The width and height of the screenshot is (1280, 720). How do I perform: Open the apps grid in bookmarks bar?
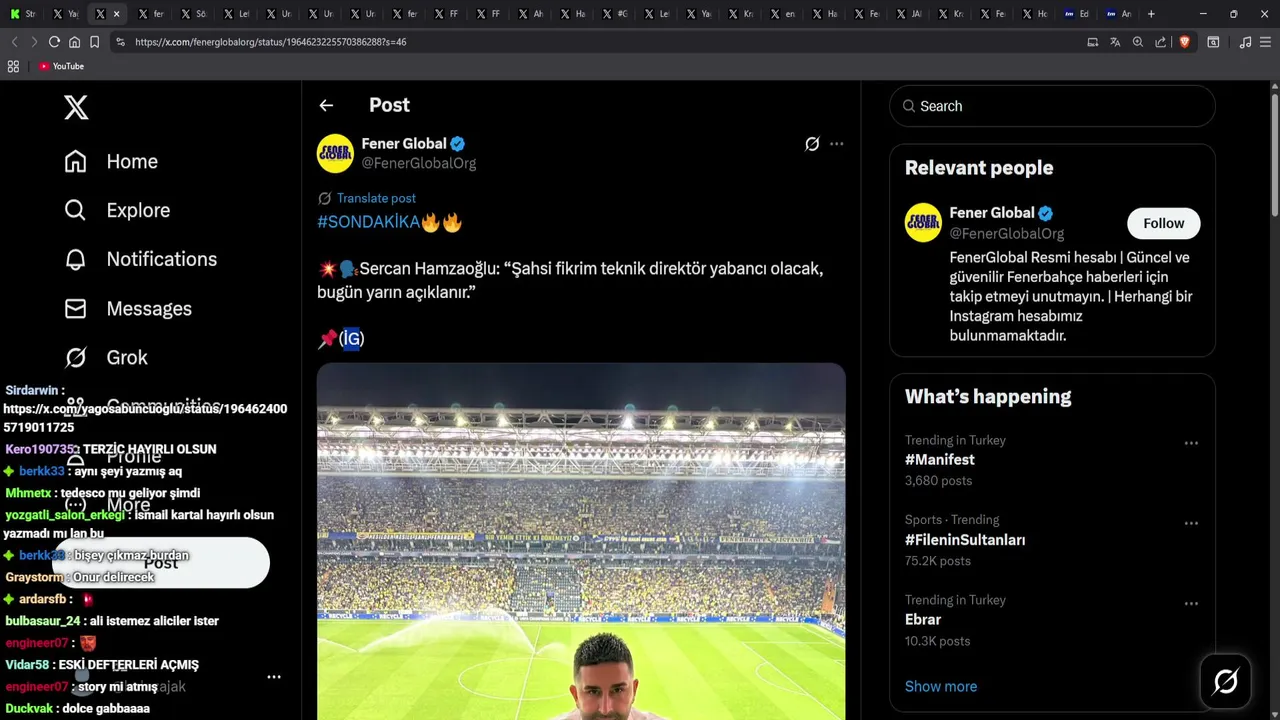point(13,66)
